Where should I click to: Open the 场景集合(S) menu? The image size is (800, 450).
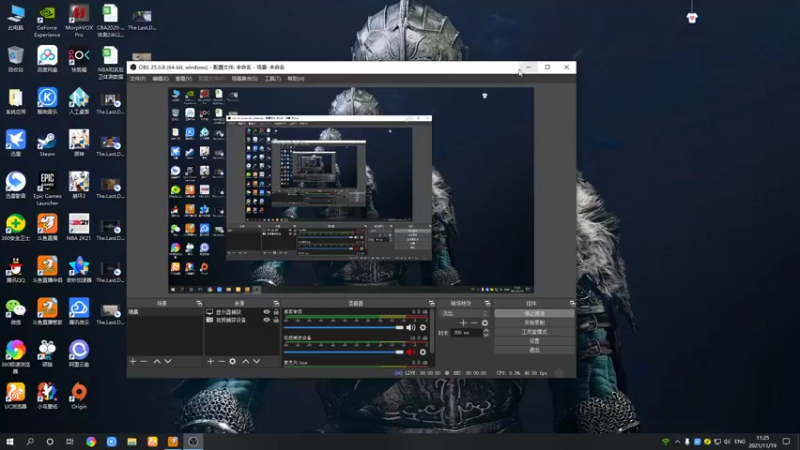pyautogui.click(x=244, y=79)
